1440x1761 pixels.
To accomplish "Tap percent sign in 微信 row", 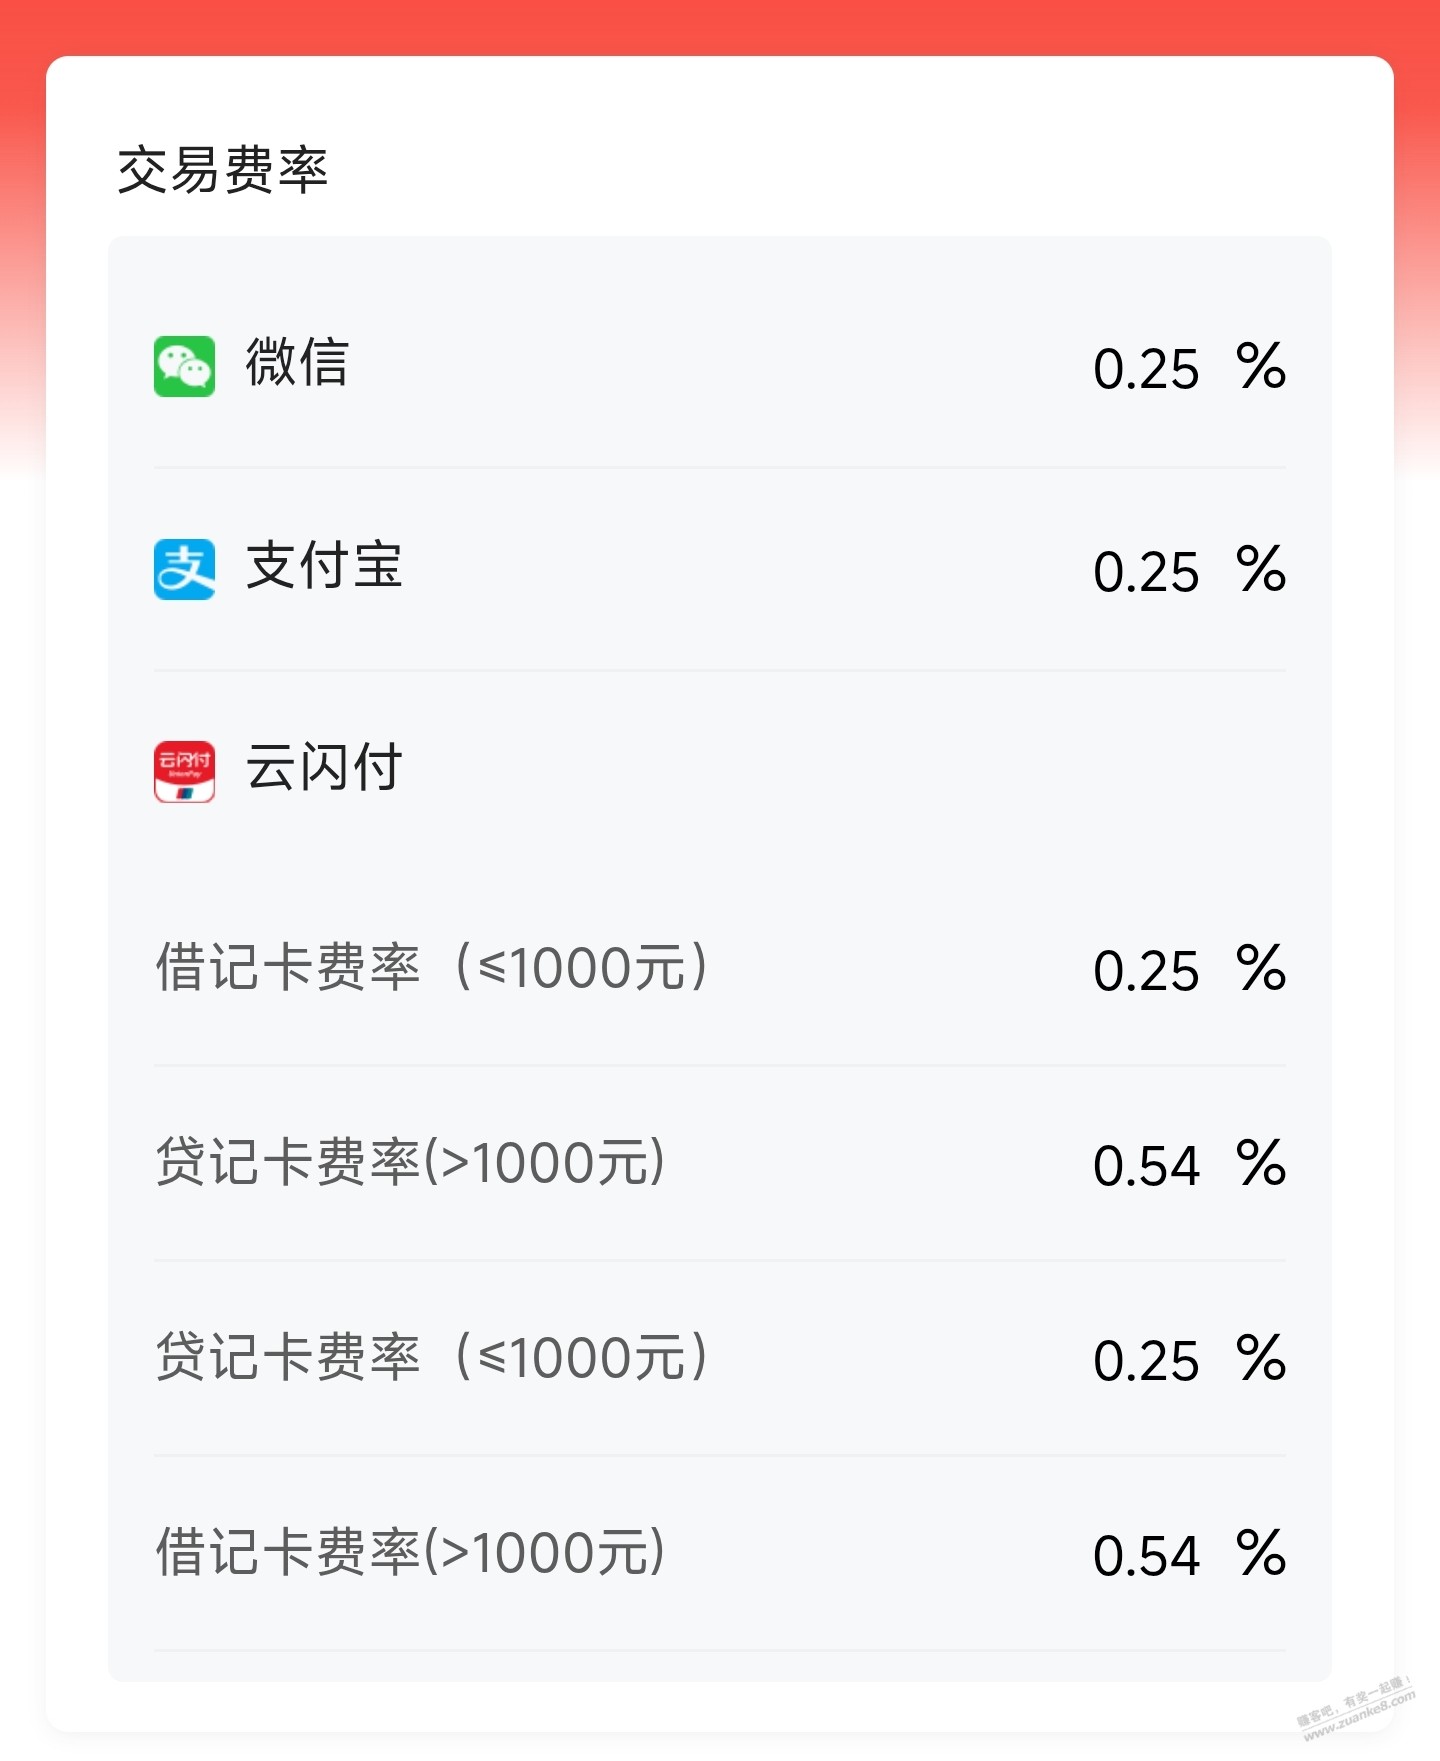I will 1261,366.
